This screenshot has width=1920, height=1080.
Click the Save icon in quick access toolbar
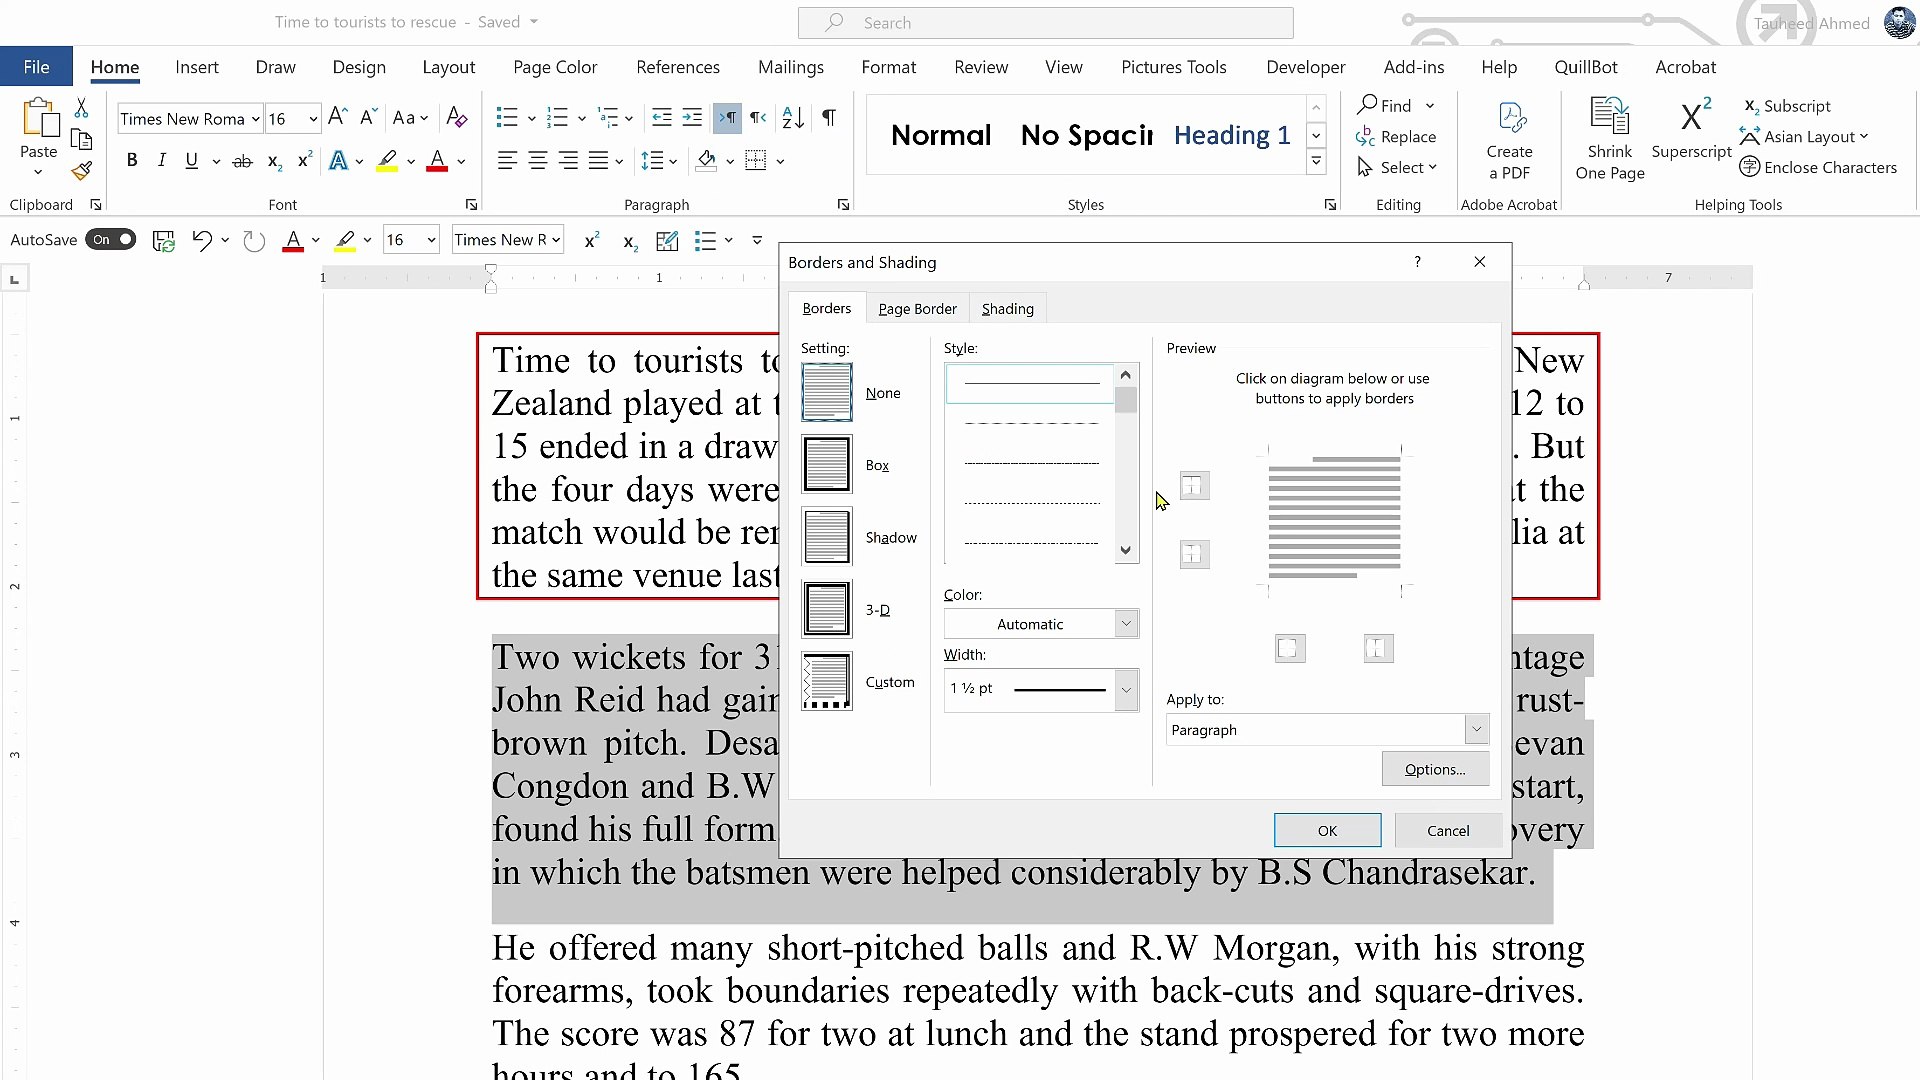(x=163, y=240)
